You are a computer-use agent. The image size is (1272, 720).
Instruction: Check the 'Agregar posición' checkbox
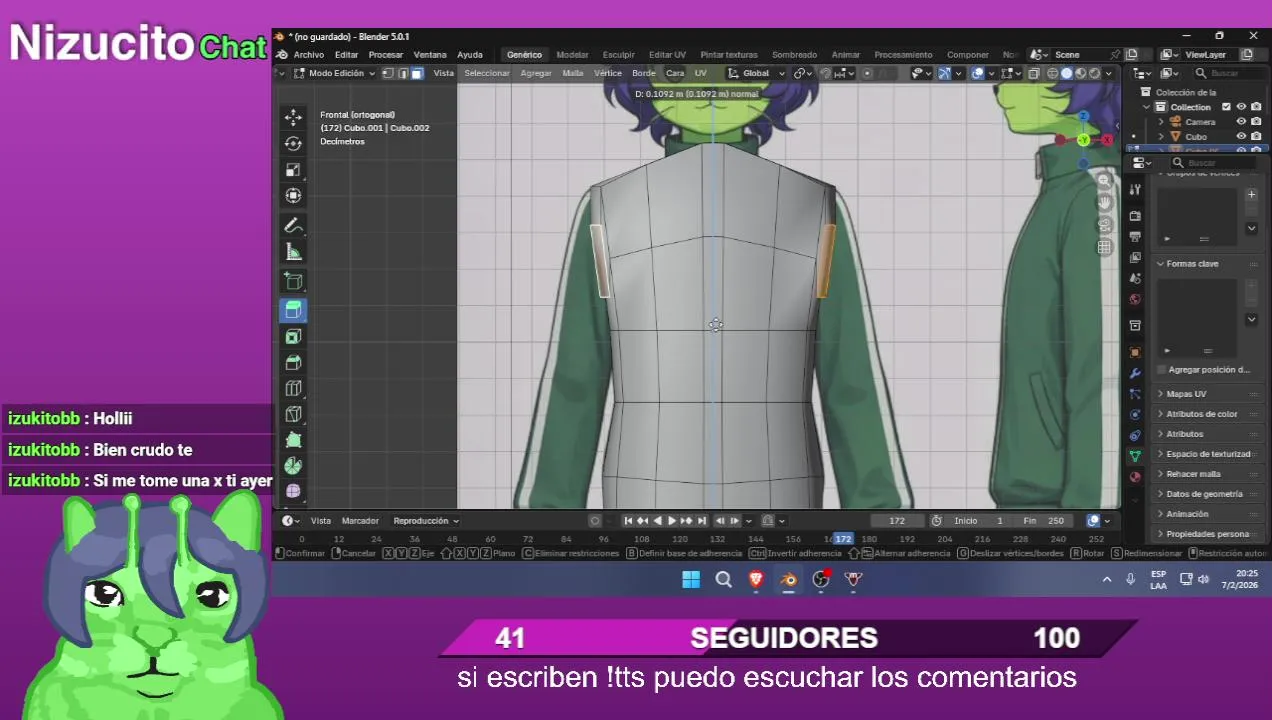pos(1160,369)
